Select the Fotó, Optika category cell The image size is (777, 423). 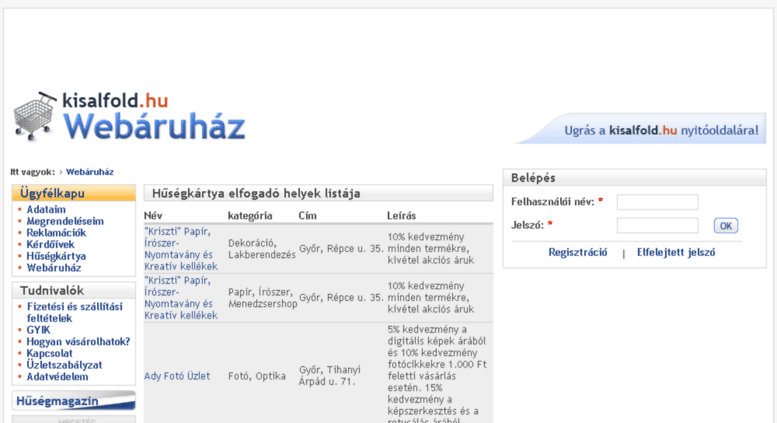pos(257,376)
